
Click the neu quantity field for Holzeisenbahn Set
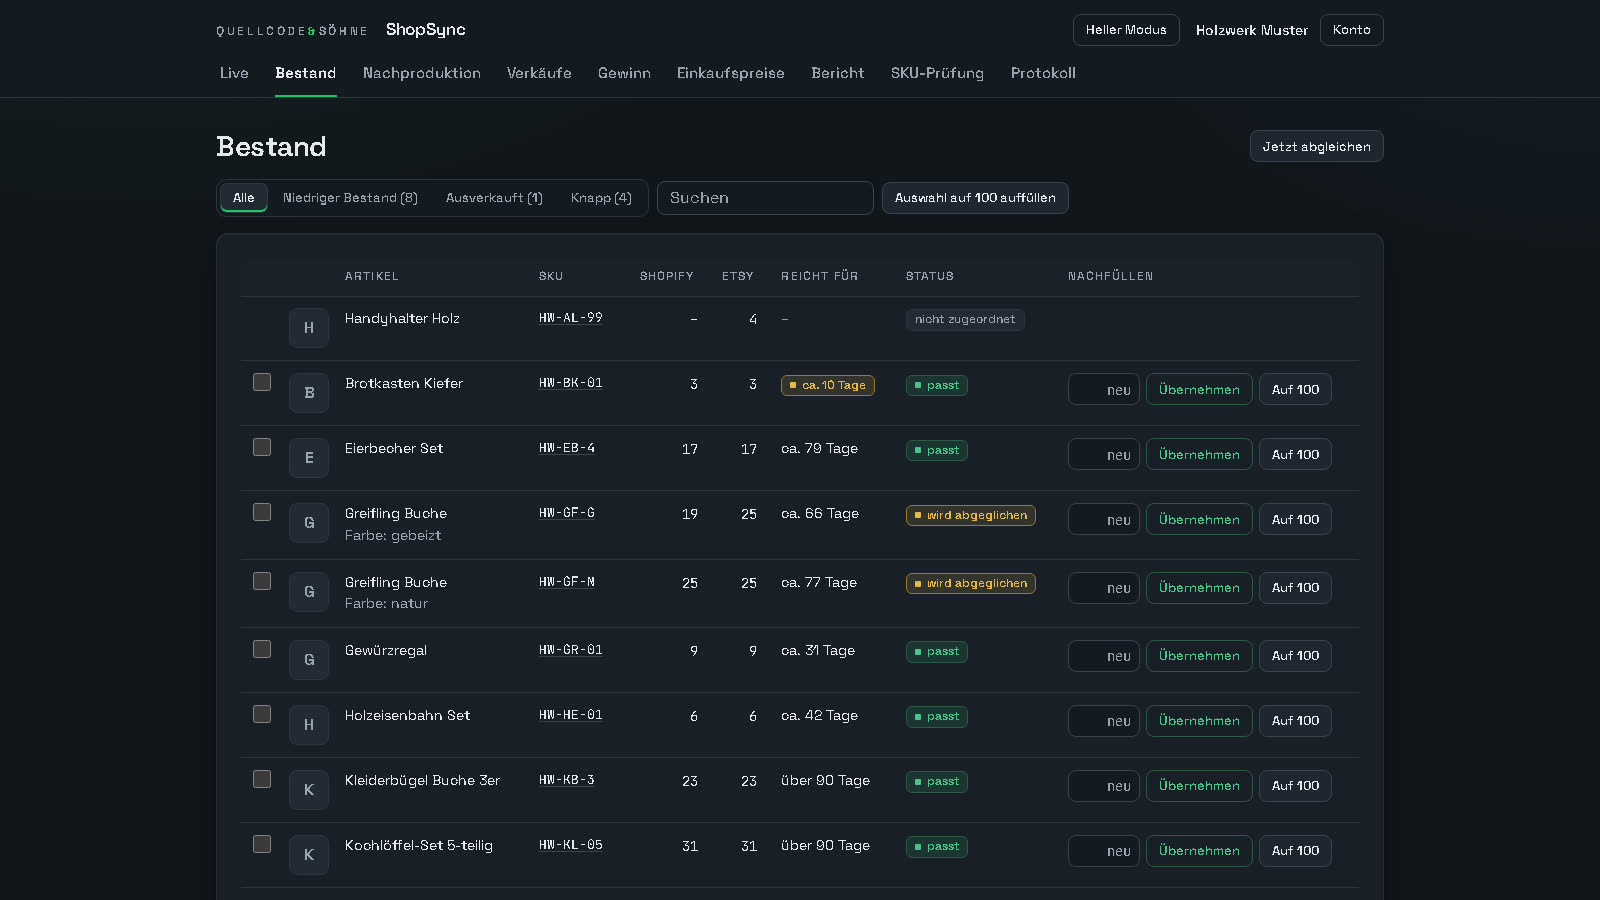[1104, 721]
